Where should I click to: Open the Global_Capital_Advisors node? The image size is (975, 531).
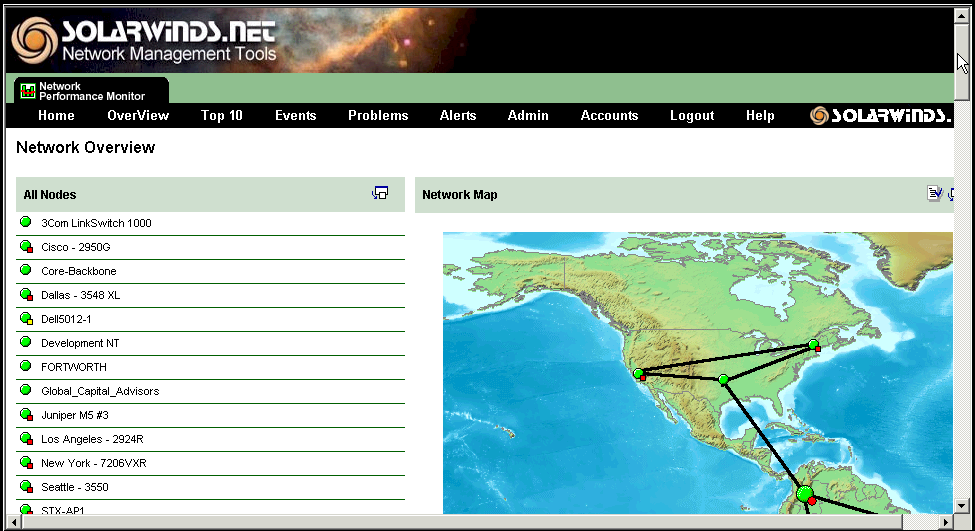coord(100,391)
